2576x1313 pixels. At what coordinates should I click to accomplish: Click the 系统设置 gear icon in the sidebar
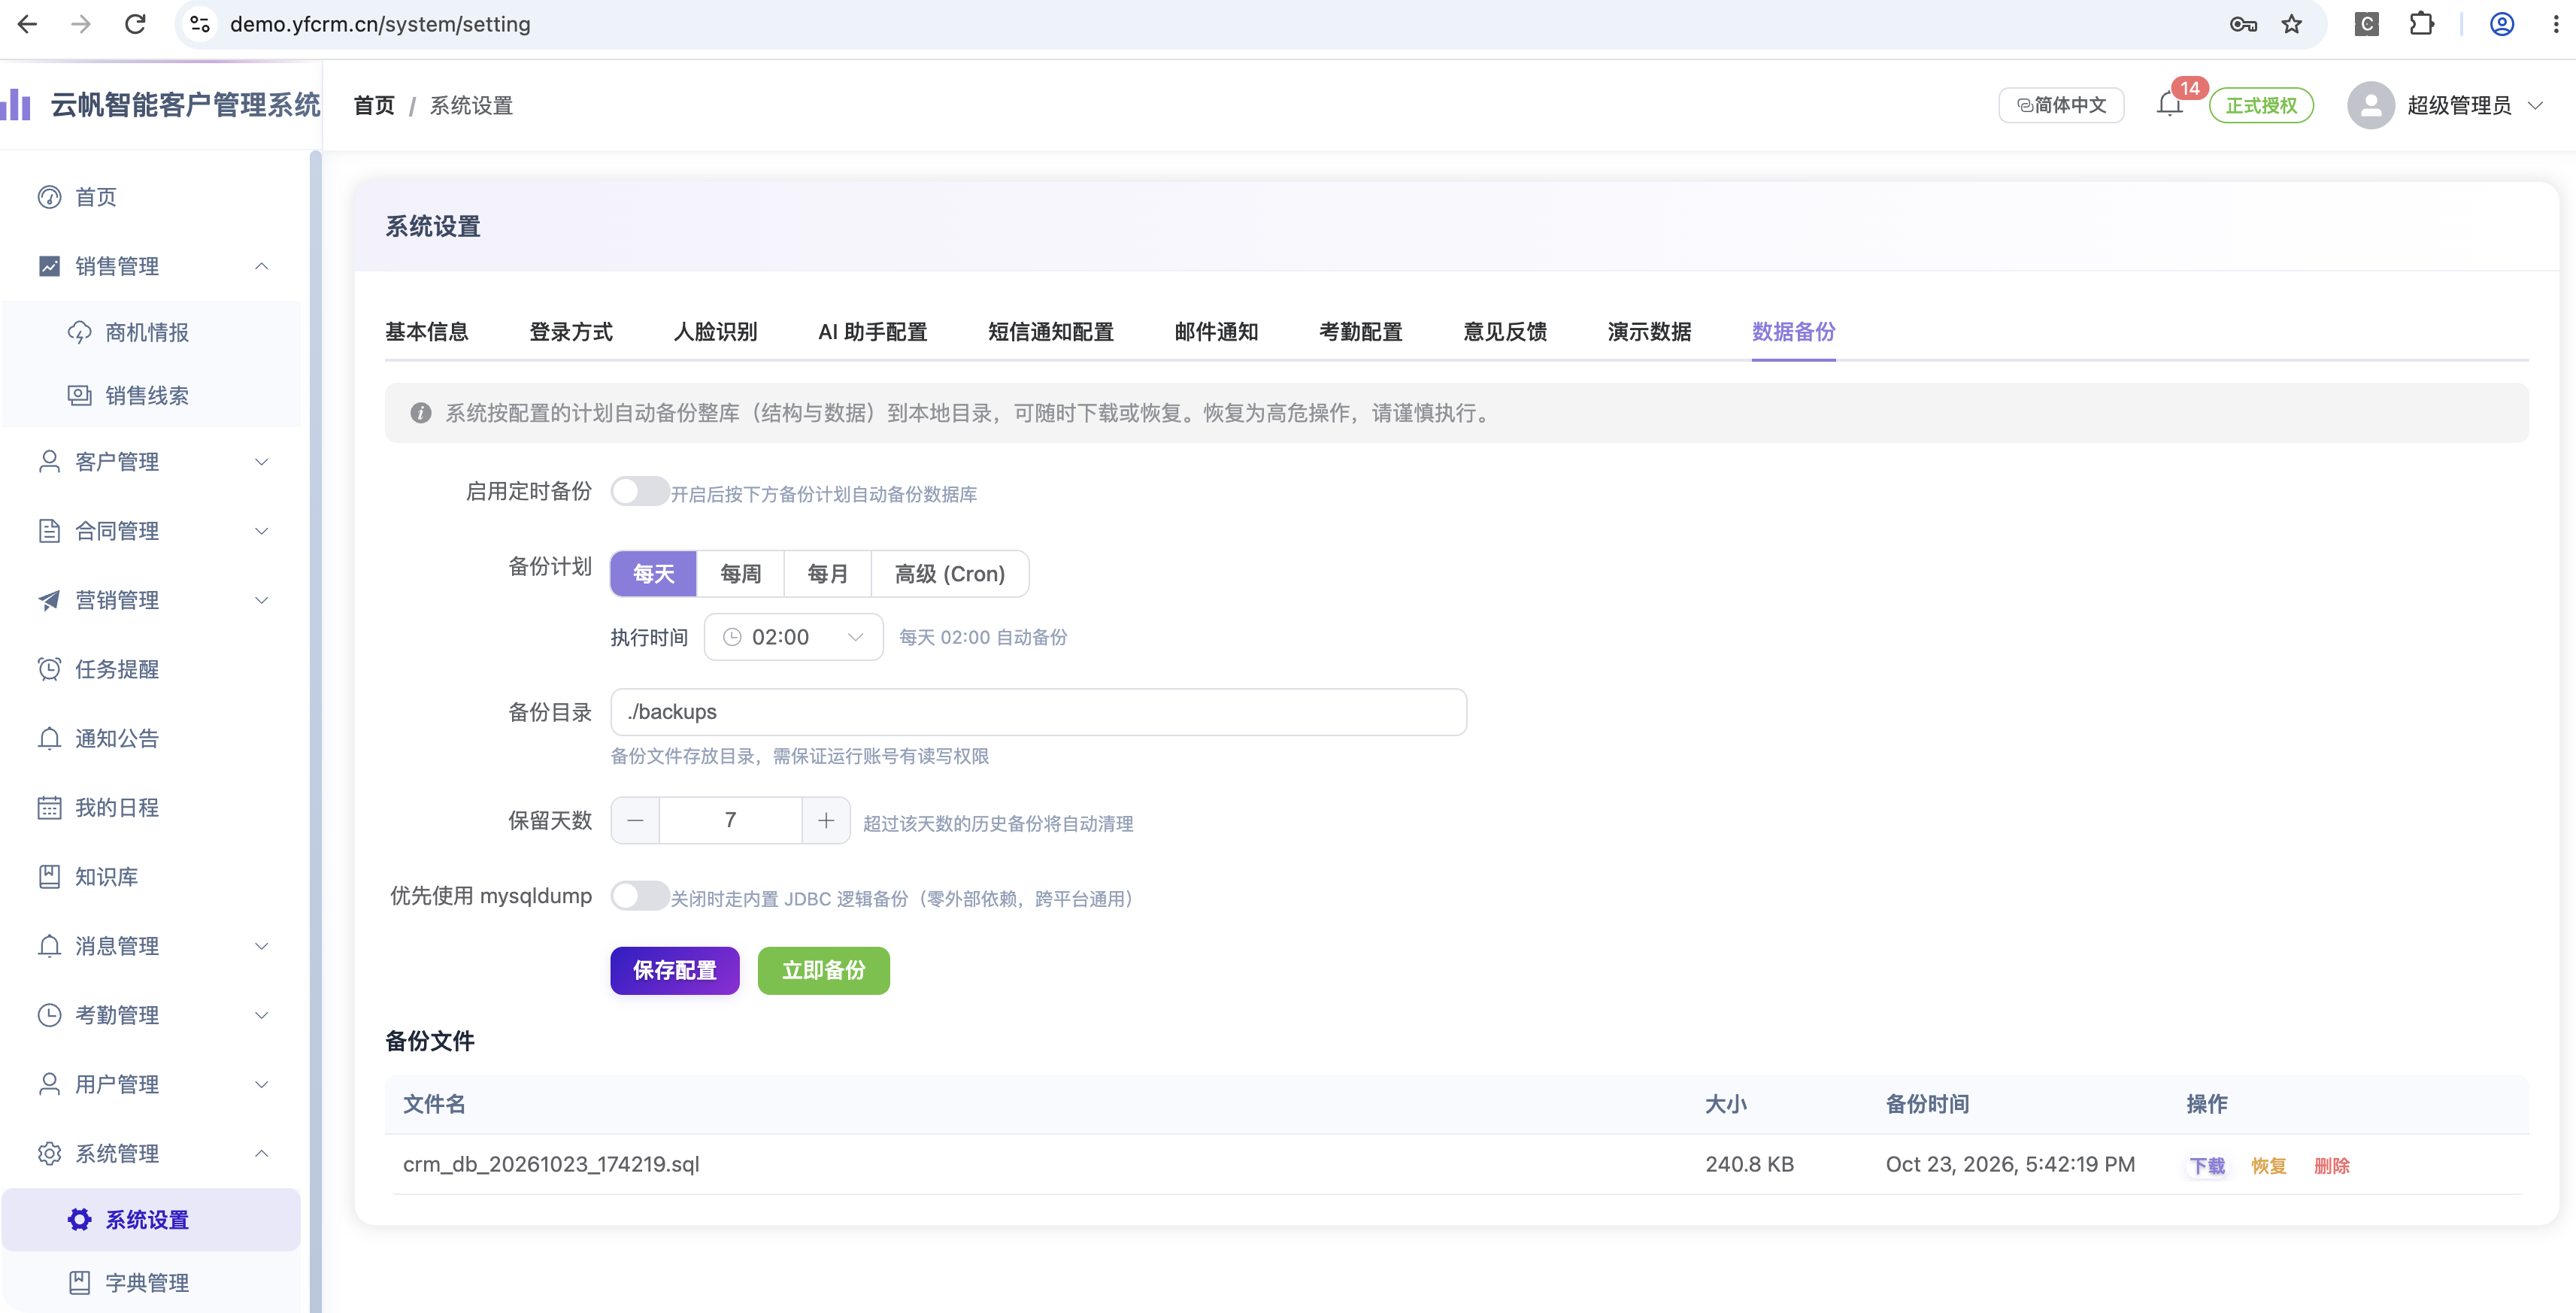[80, 1220]
